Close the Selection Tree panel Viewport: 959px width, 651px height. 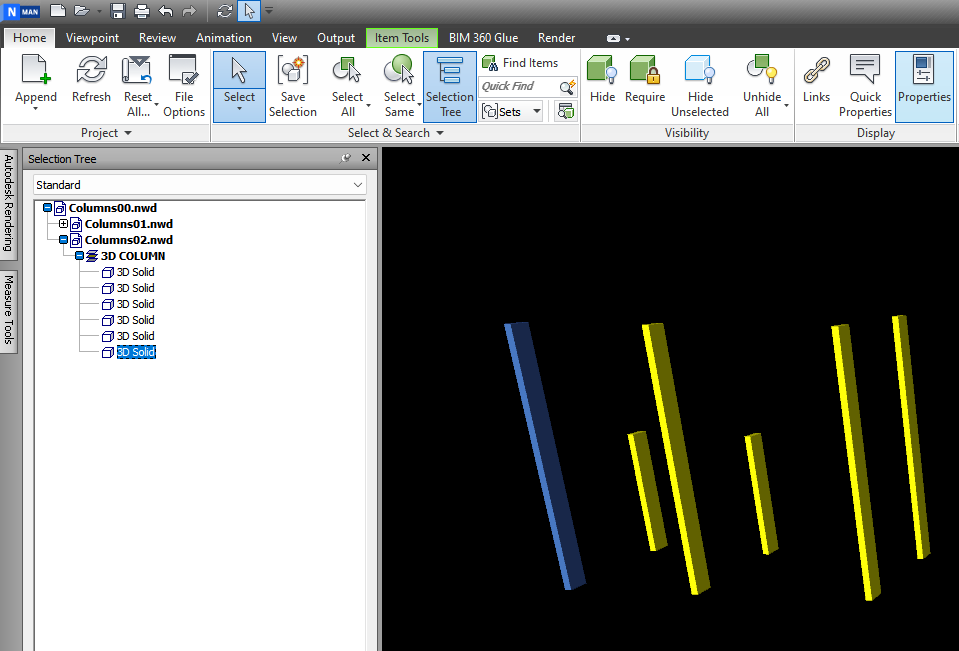pyautogui.click(x=366, y=158)
